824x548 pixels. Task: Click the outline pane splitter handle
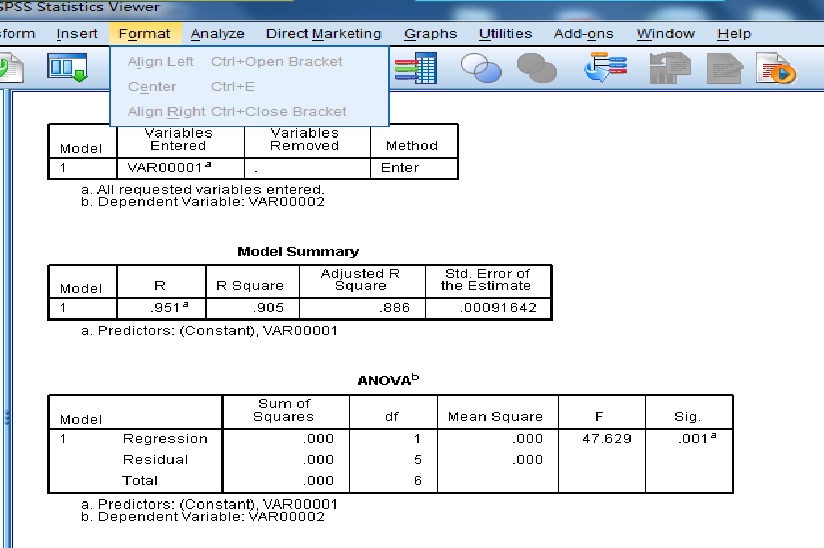point(7,418)
